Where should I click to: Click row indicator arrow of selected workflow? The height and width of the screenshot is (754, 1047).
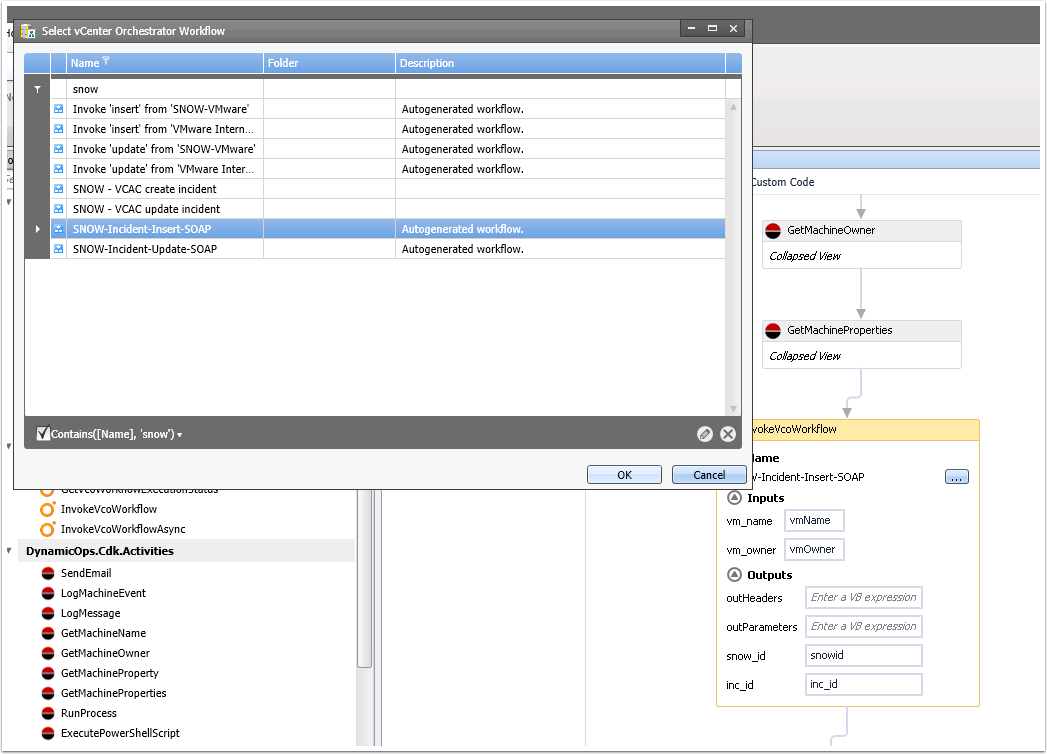click(37, 229)
